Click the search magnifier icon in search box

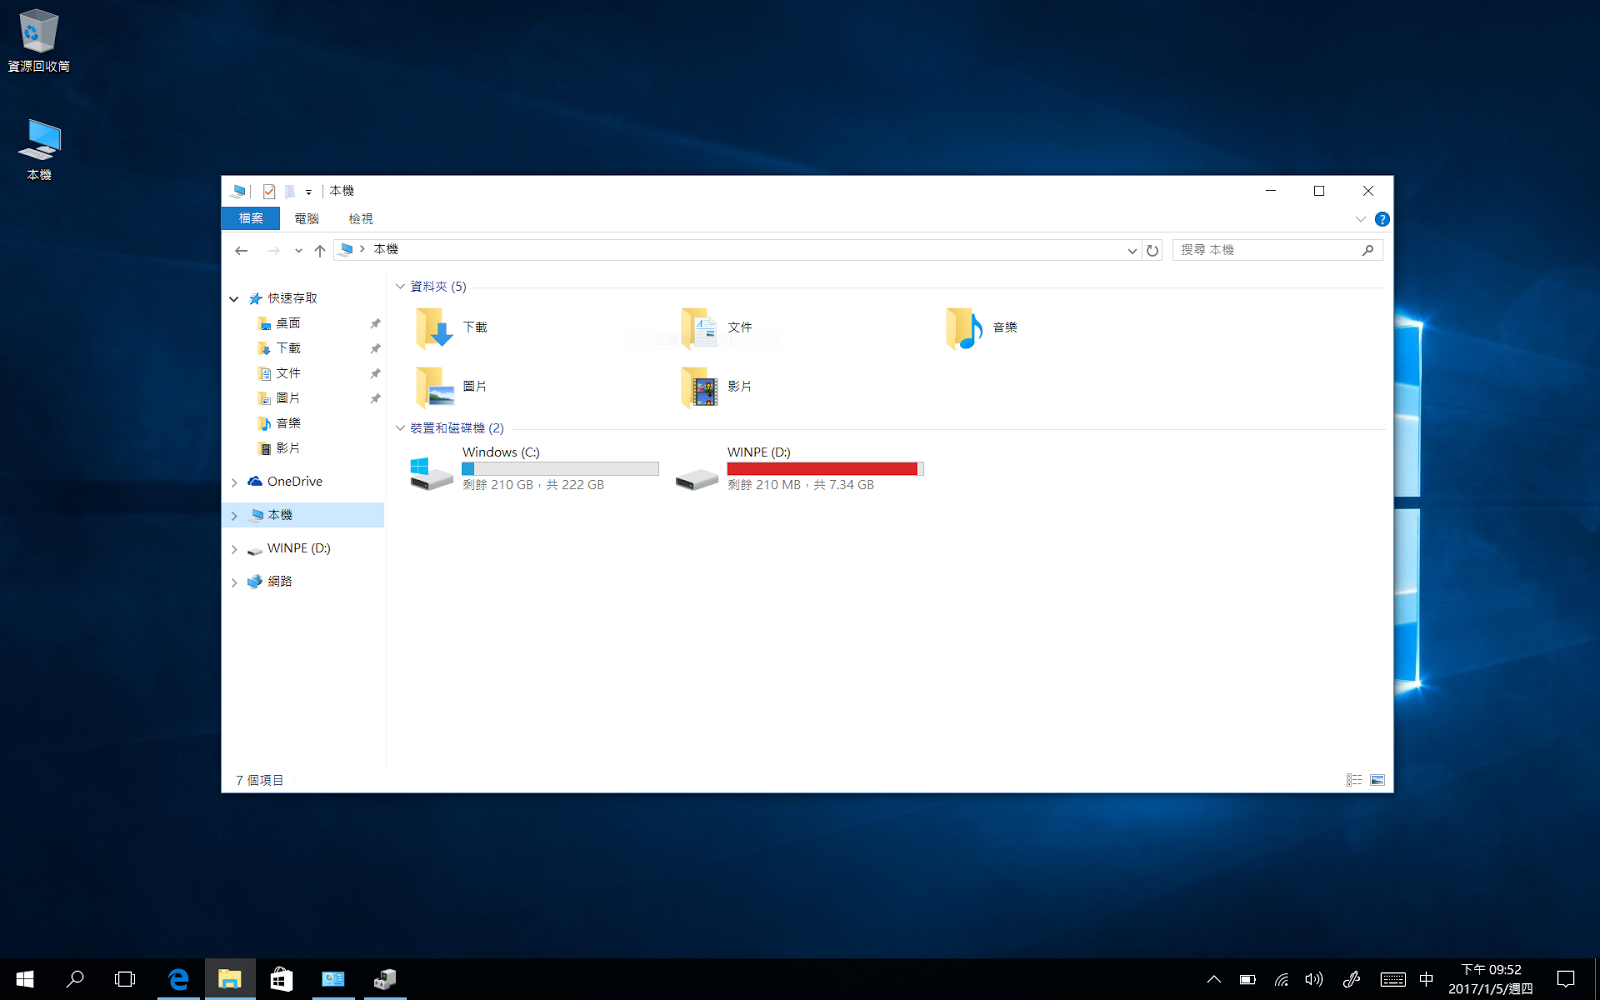click(1368, 250)
